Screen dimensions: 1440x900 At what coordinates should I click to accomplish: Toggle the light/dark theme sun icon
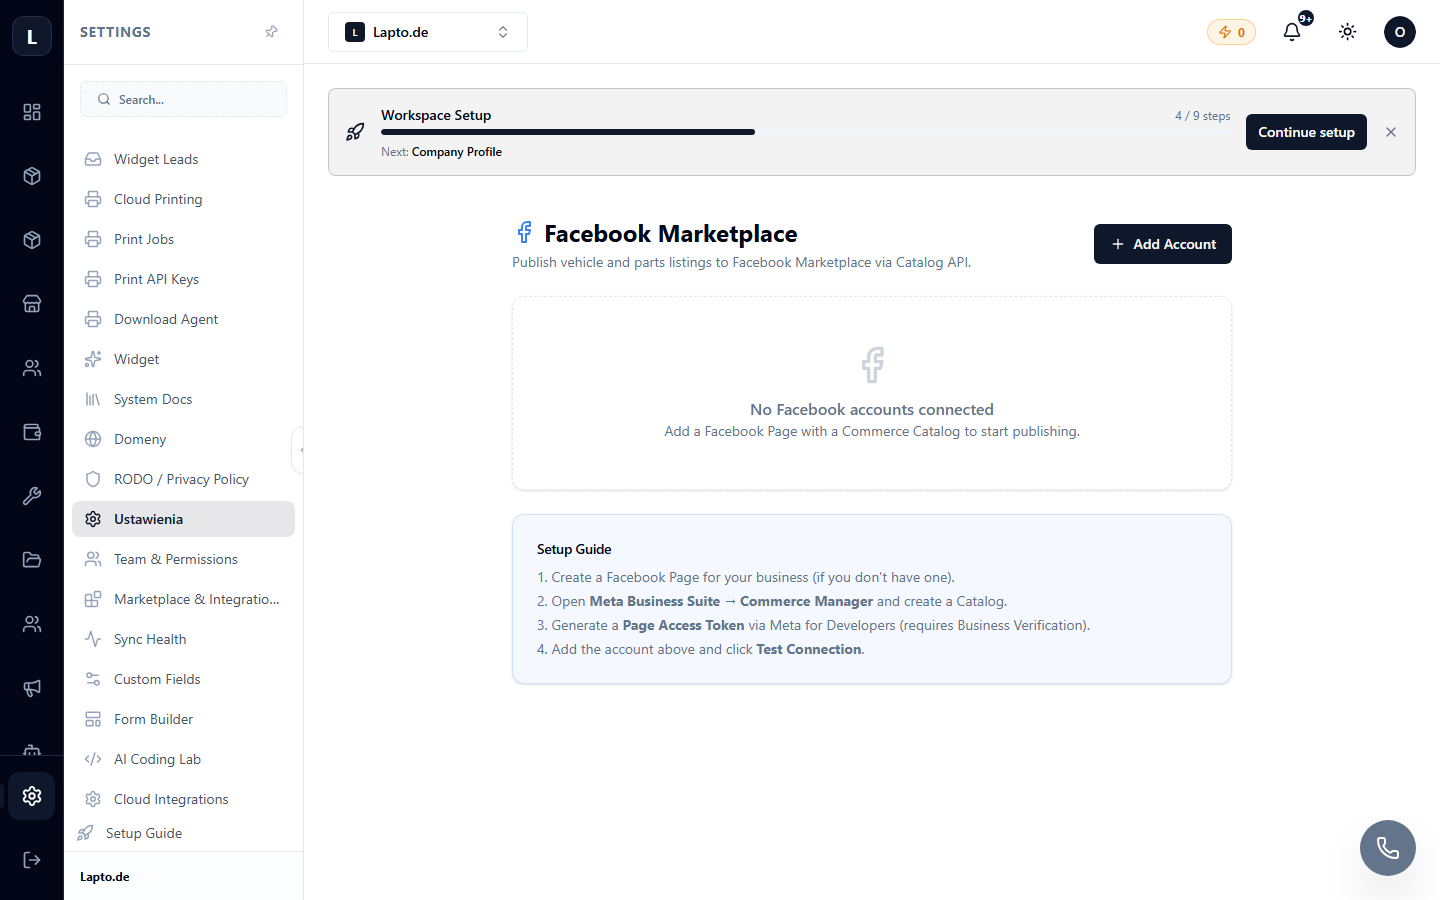pyautogui.click(x=1348, y=32)
